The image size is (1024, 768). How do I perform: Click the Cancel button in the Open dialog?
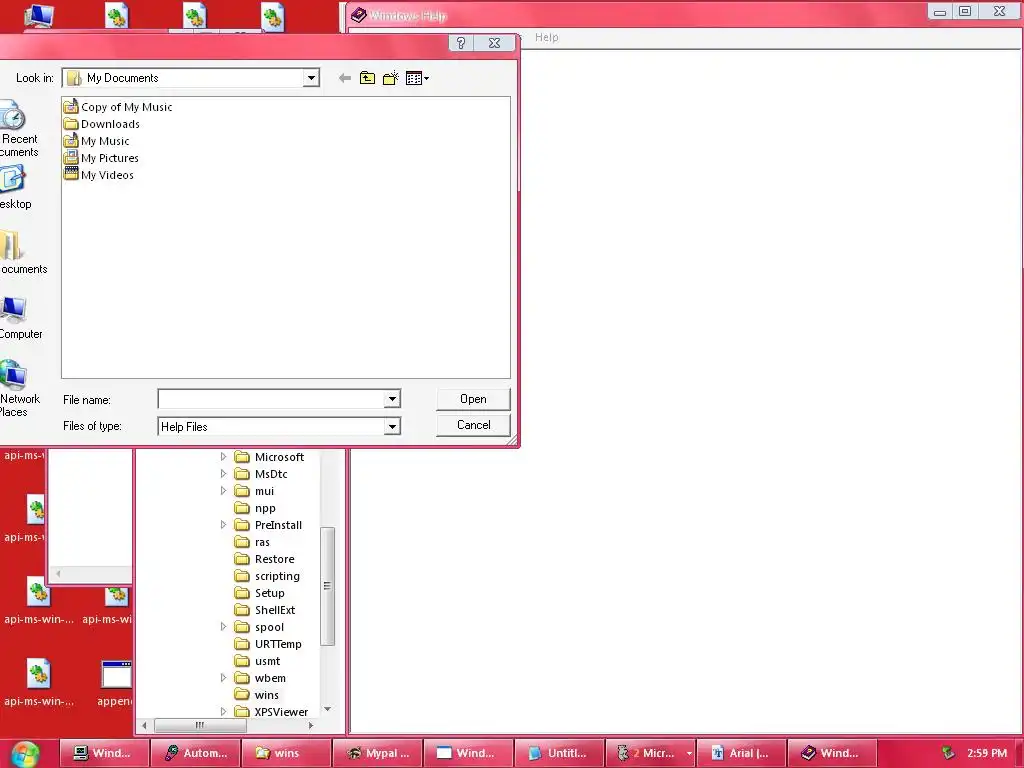click(x=473, y=425)
